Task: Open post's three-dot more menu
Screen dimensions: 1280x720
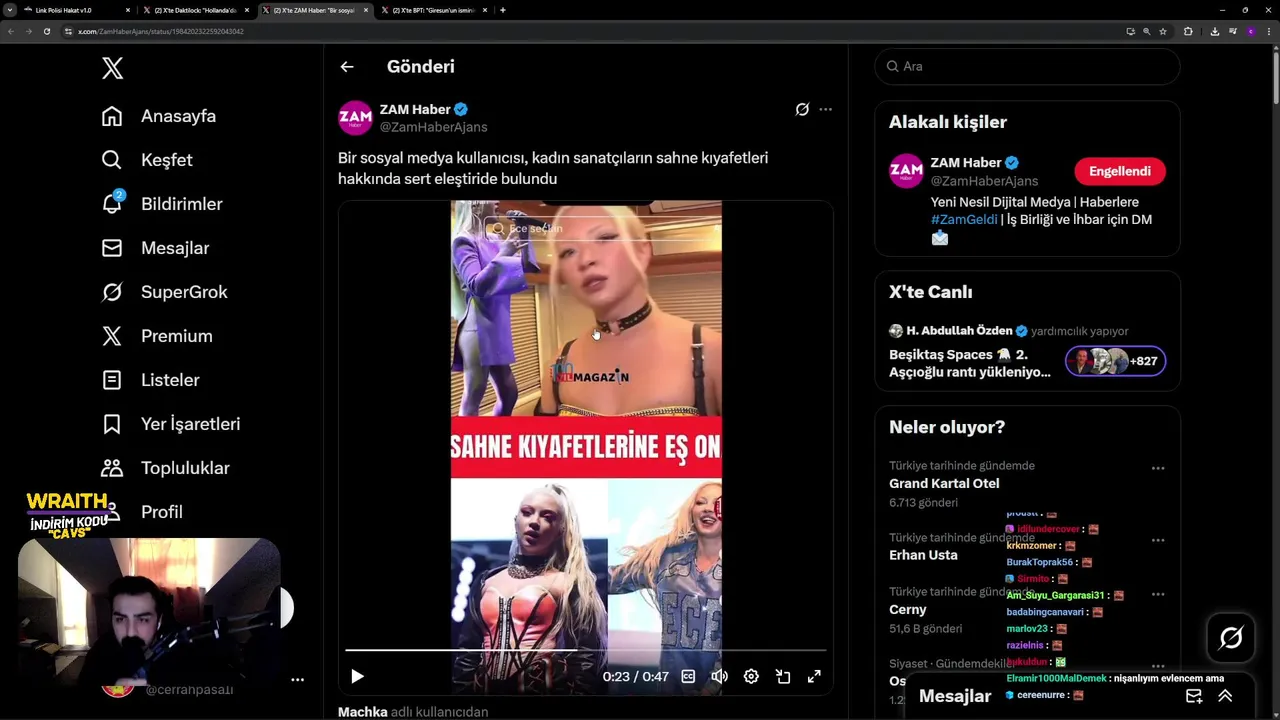Action: pos(825,109)
